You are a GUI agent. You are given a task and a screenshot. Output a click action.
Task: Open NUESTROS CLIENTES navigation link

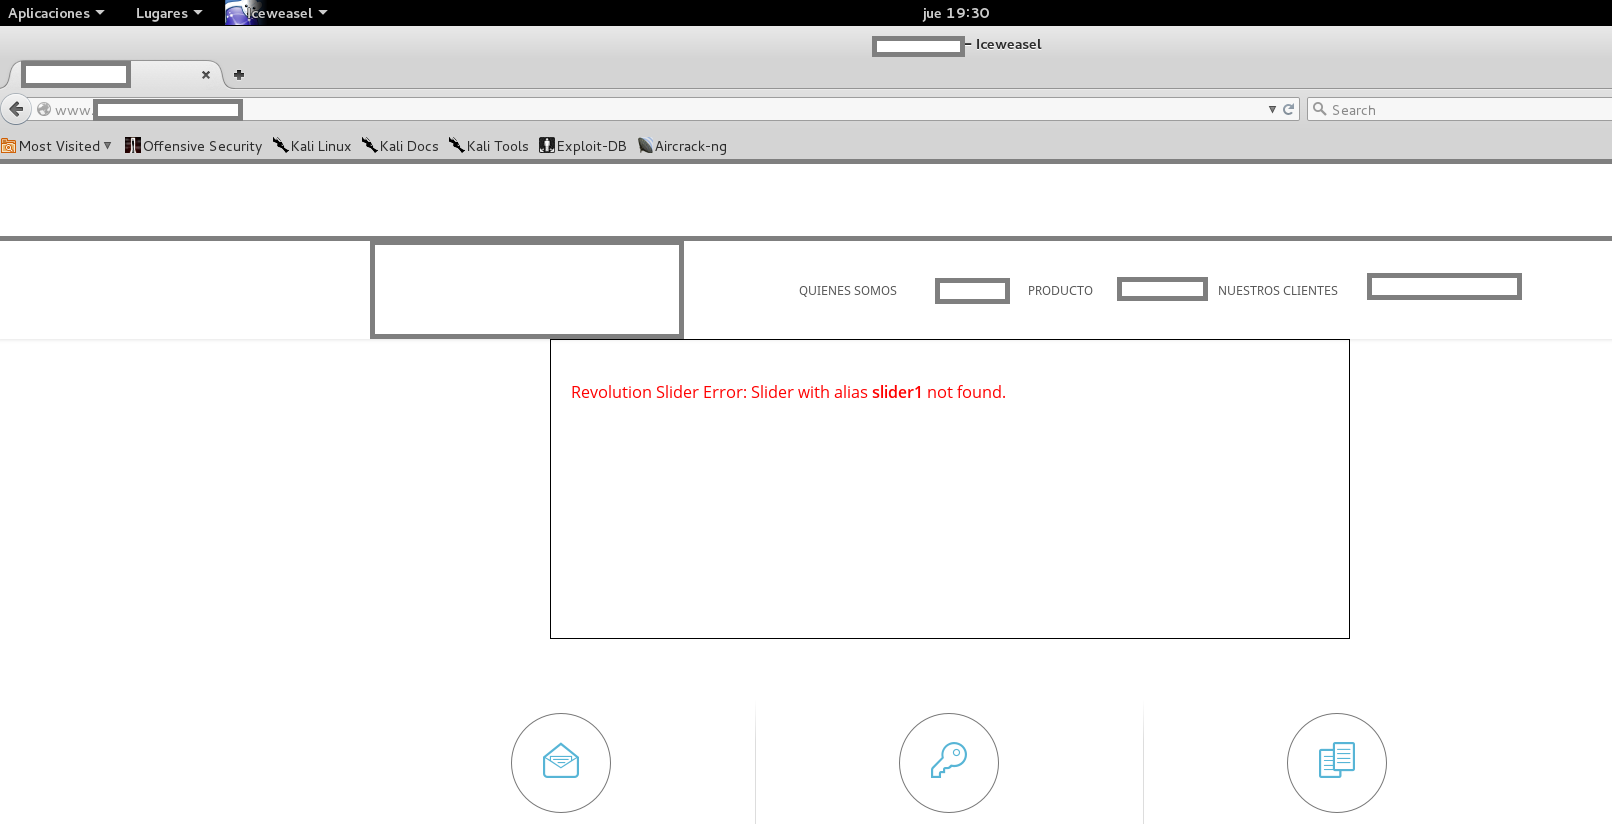click(x=1277, y=291)
